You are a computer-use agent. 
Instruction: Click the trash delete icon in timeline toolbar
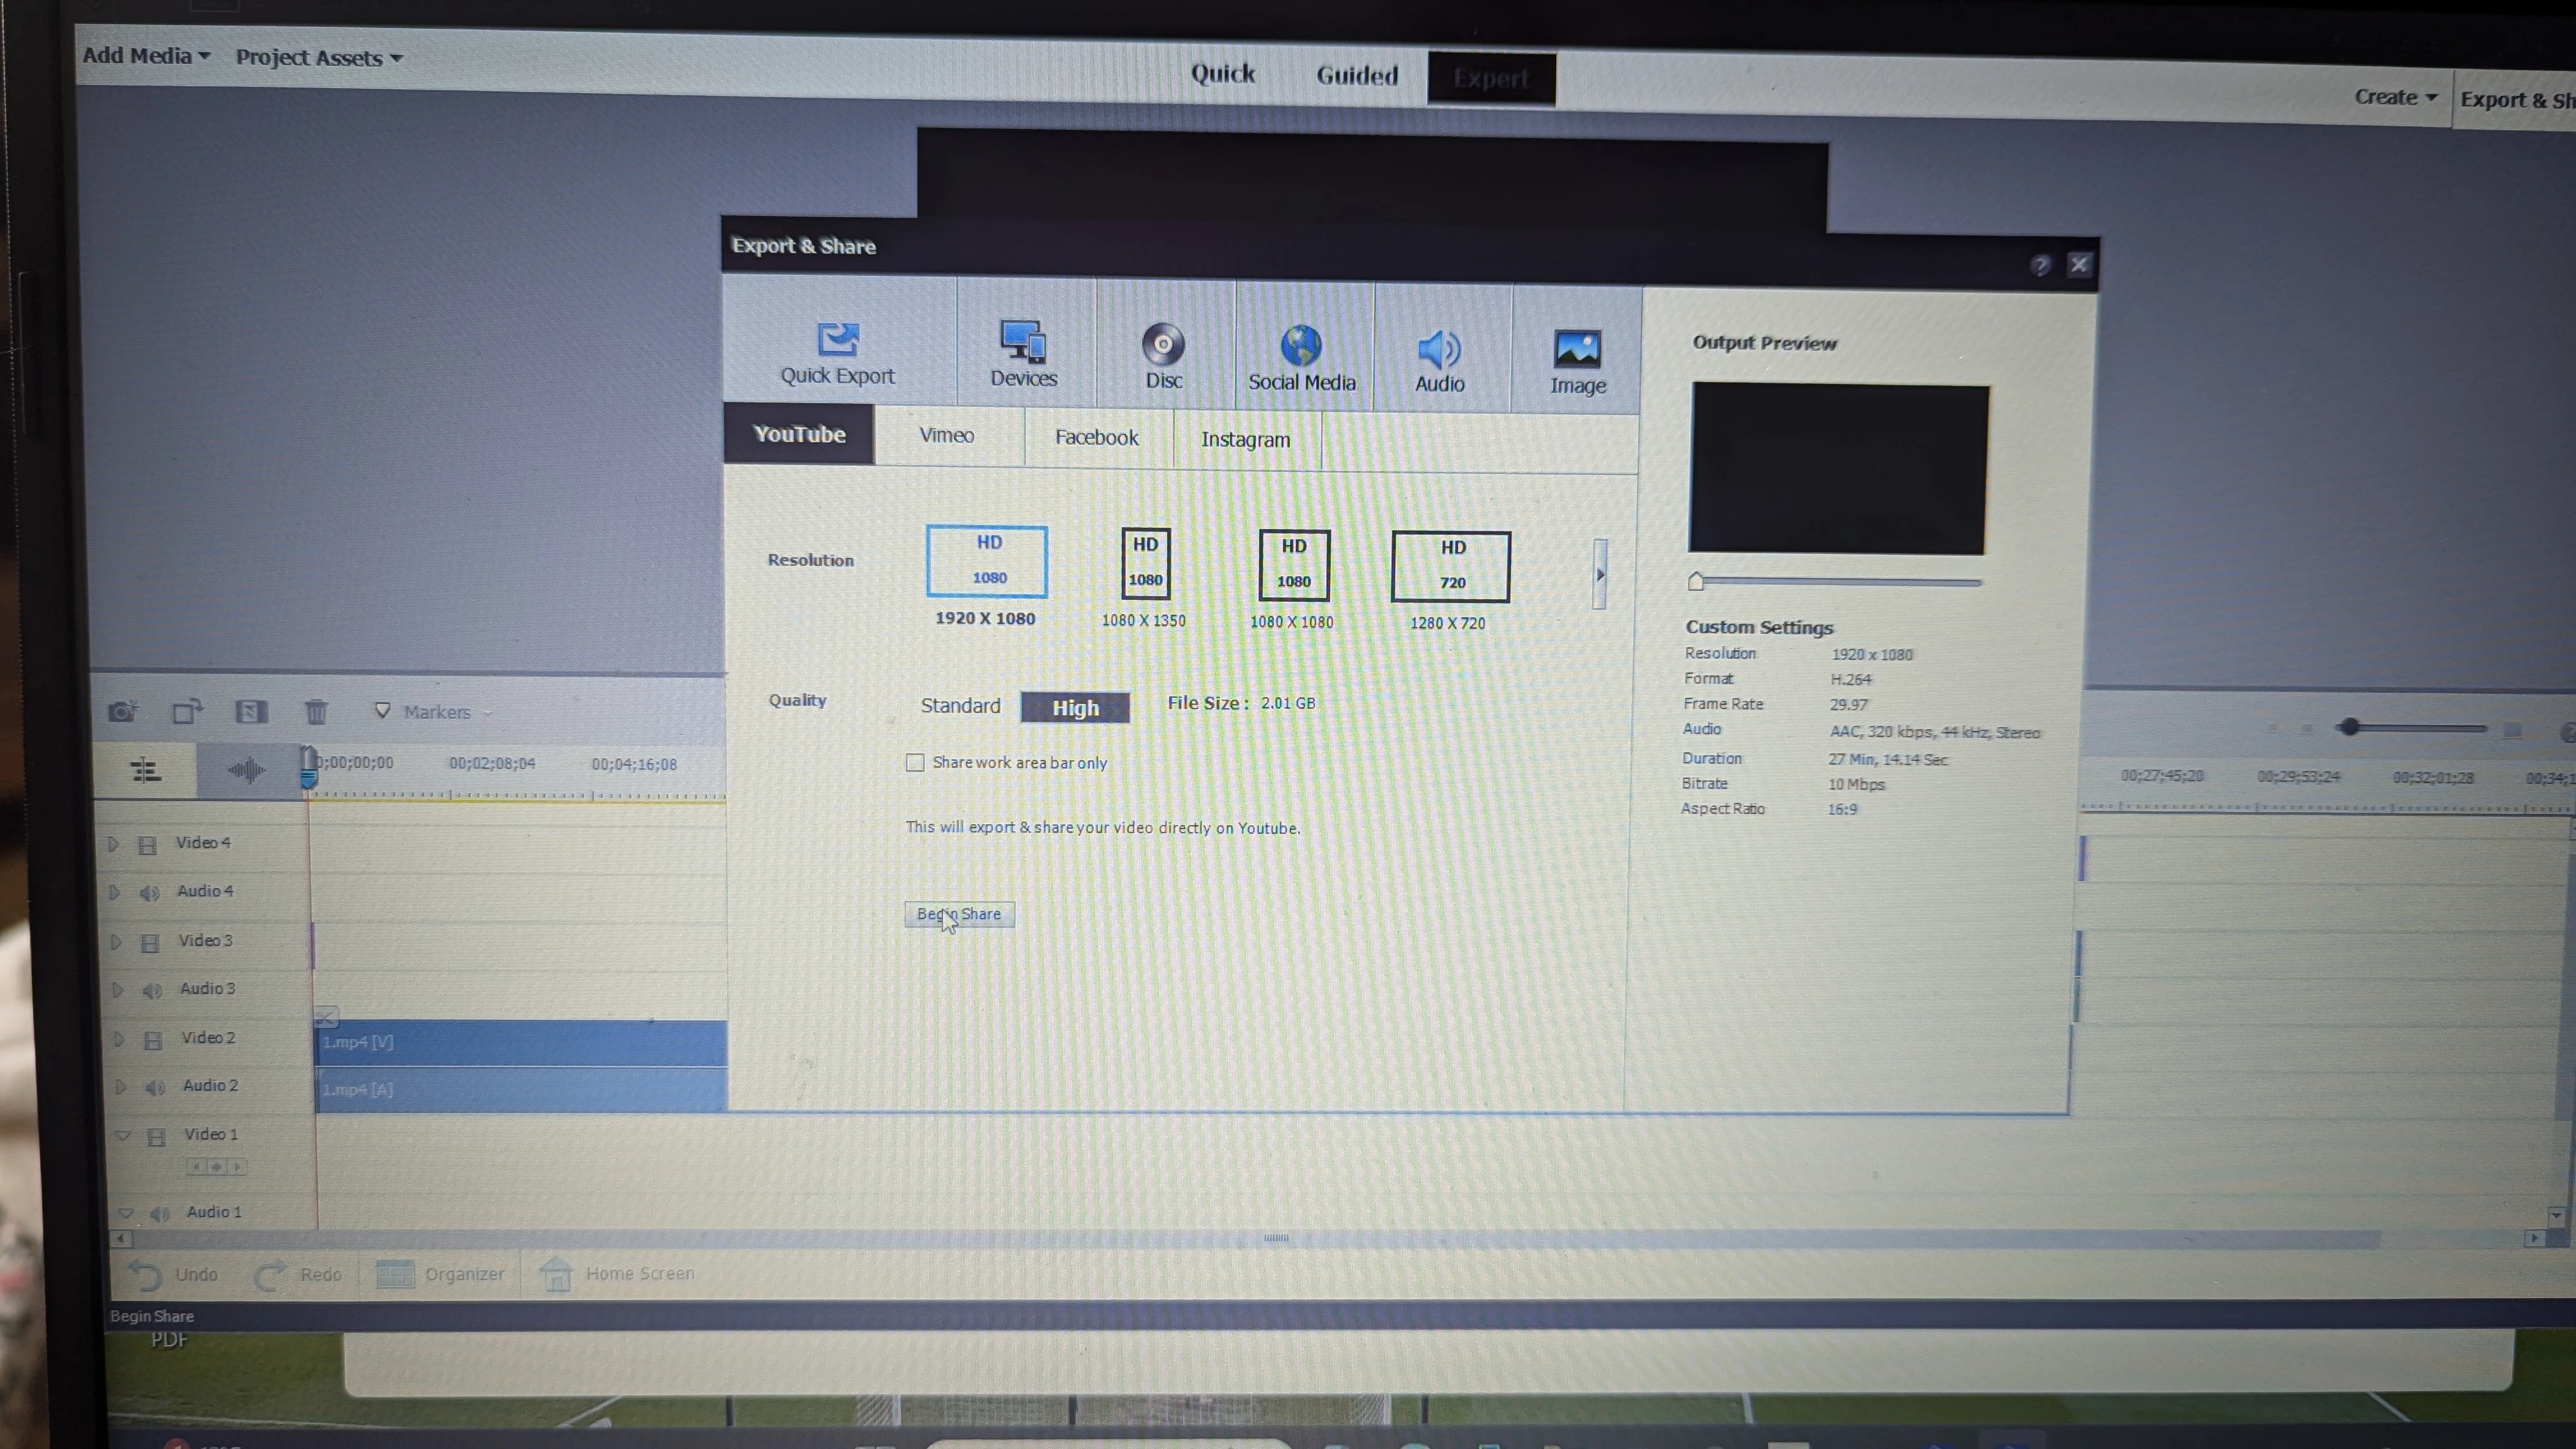coord(316,712)
